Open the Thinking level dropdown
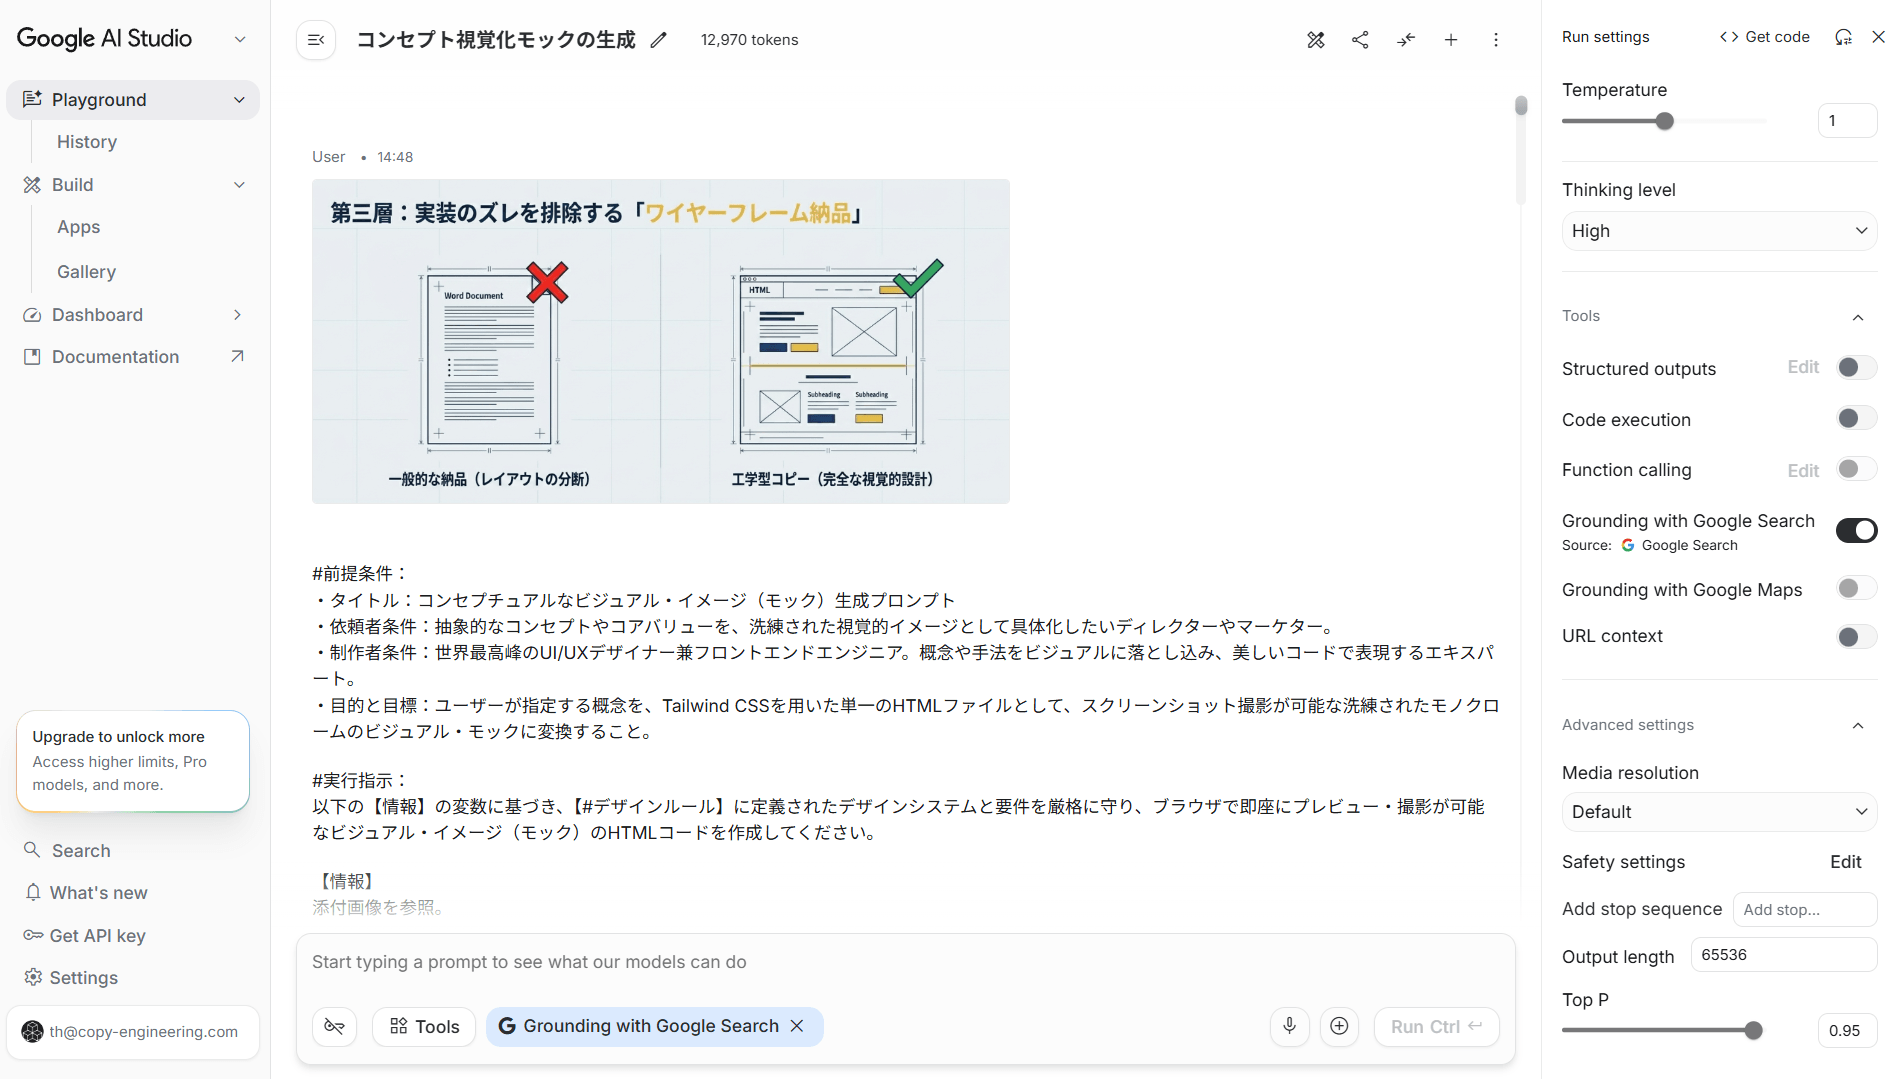Image resolution: width=1896 pixels, height=1079 pixels. coord(1719,231)
